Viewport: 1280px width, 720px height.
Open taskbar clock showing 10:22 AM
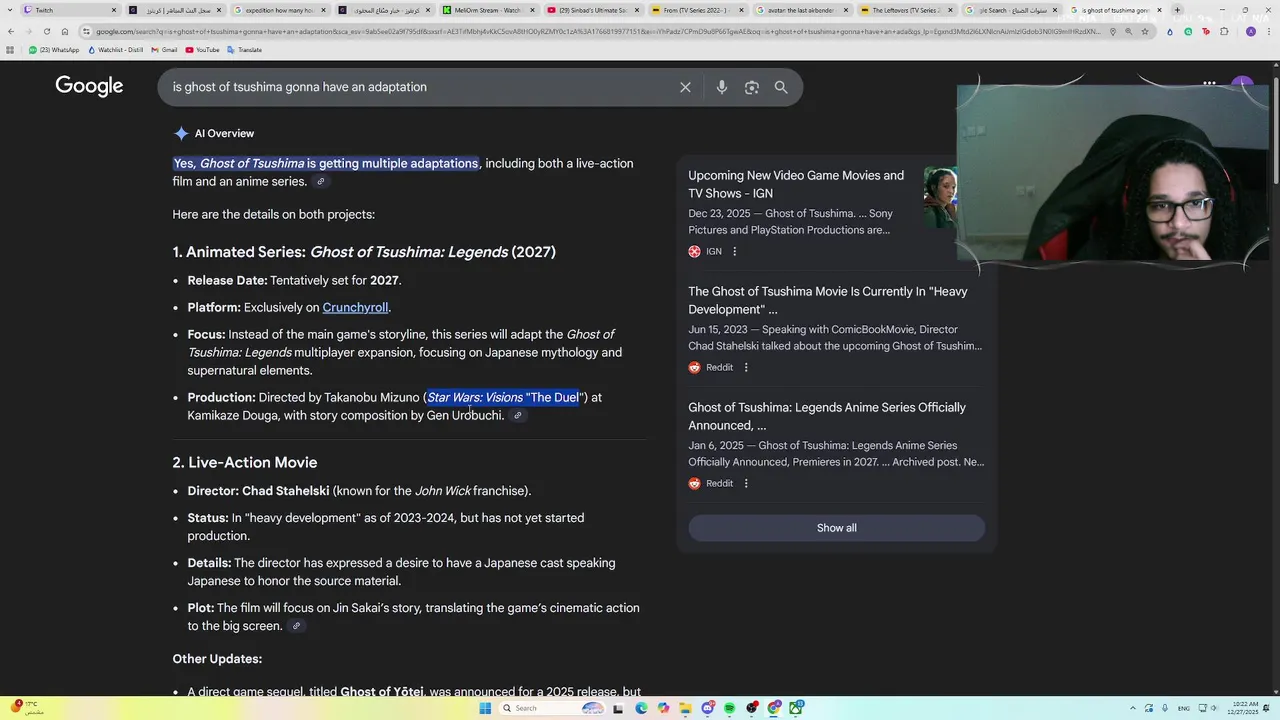tap(1245, 708)
